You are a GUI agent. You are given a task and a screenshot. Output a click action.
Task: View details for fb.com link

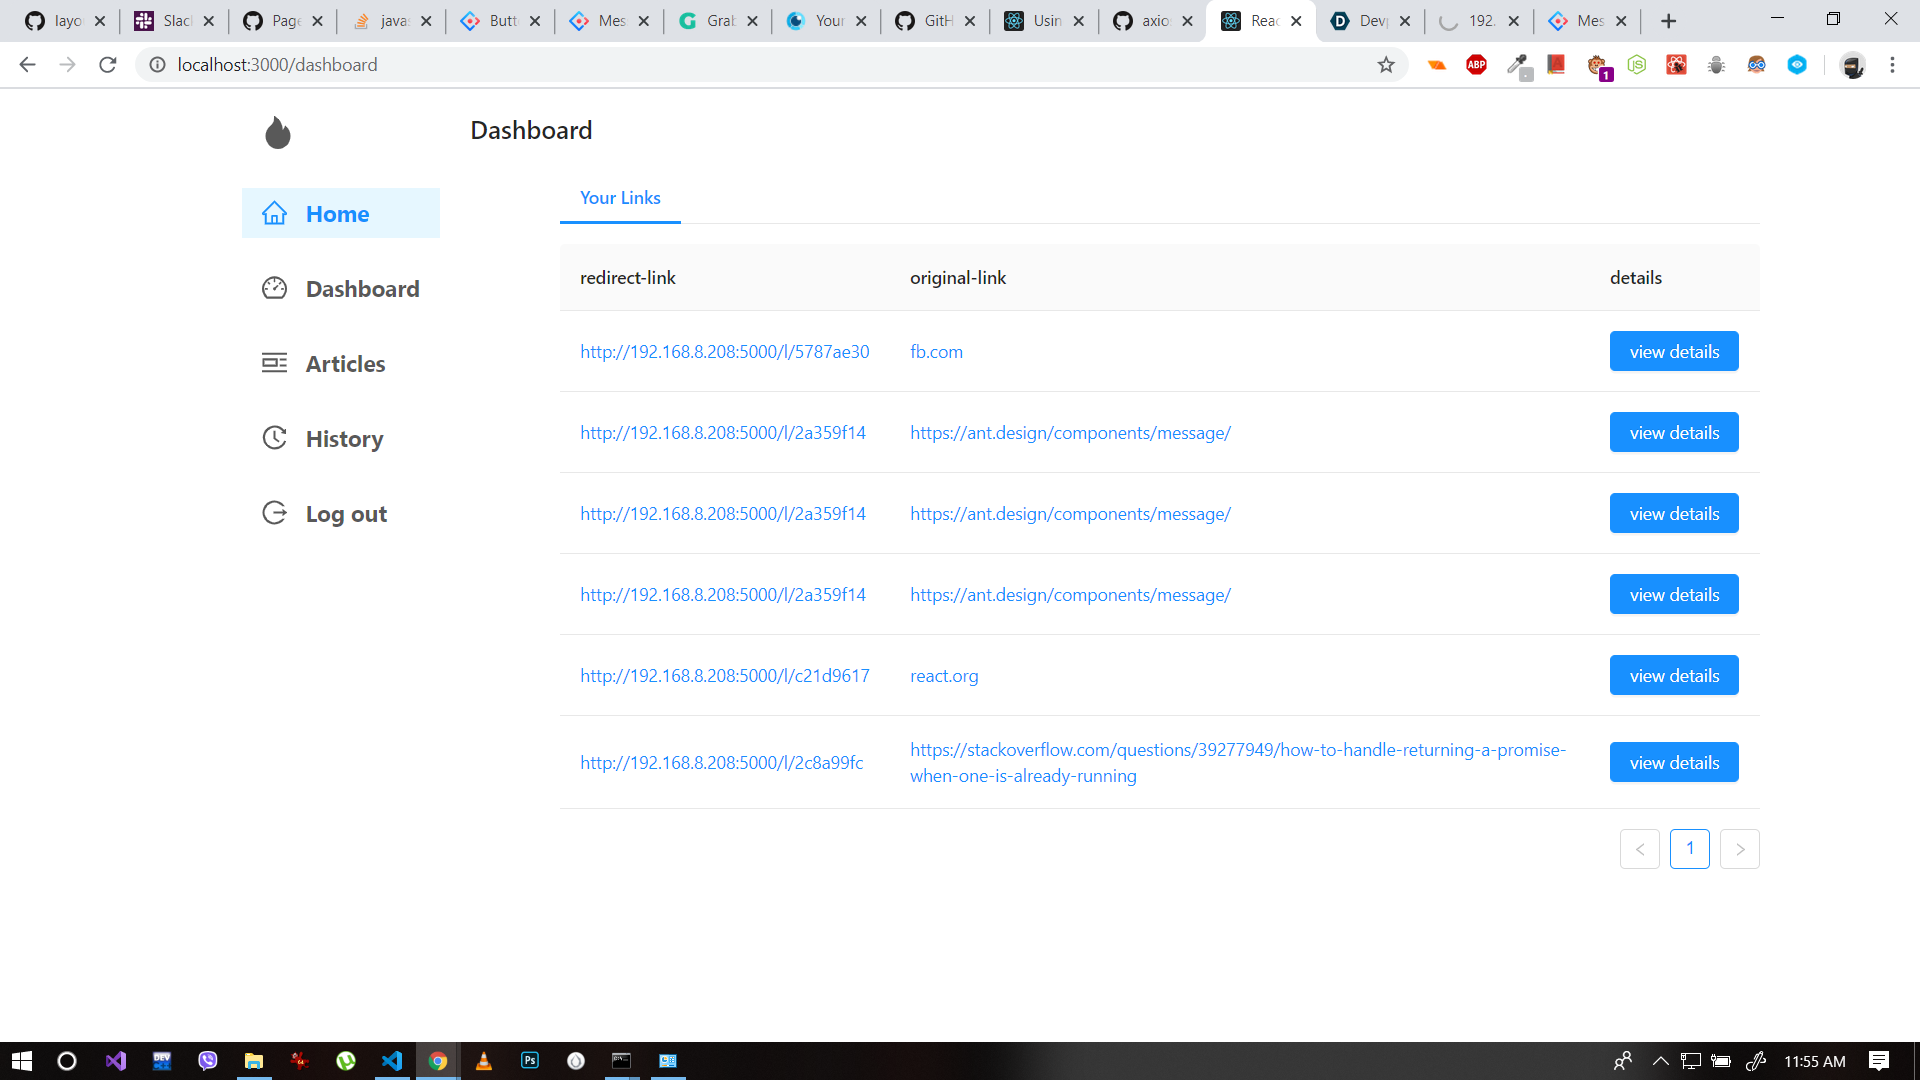coord(1673,352)
